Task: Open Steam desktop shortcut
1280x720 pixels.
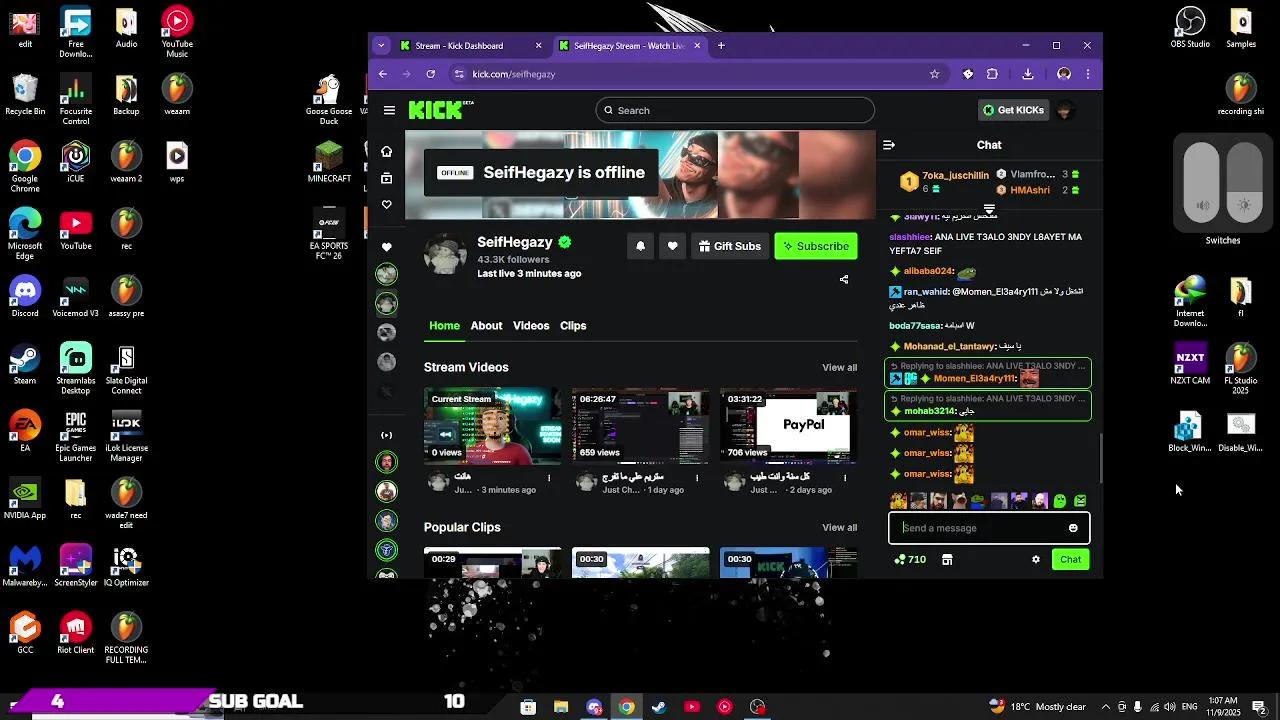Action: coord(25,365)
